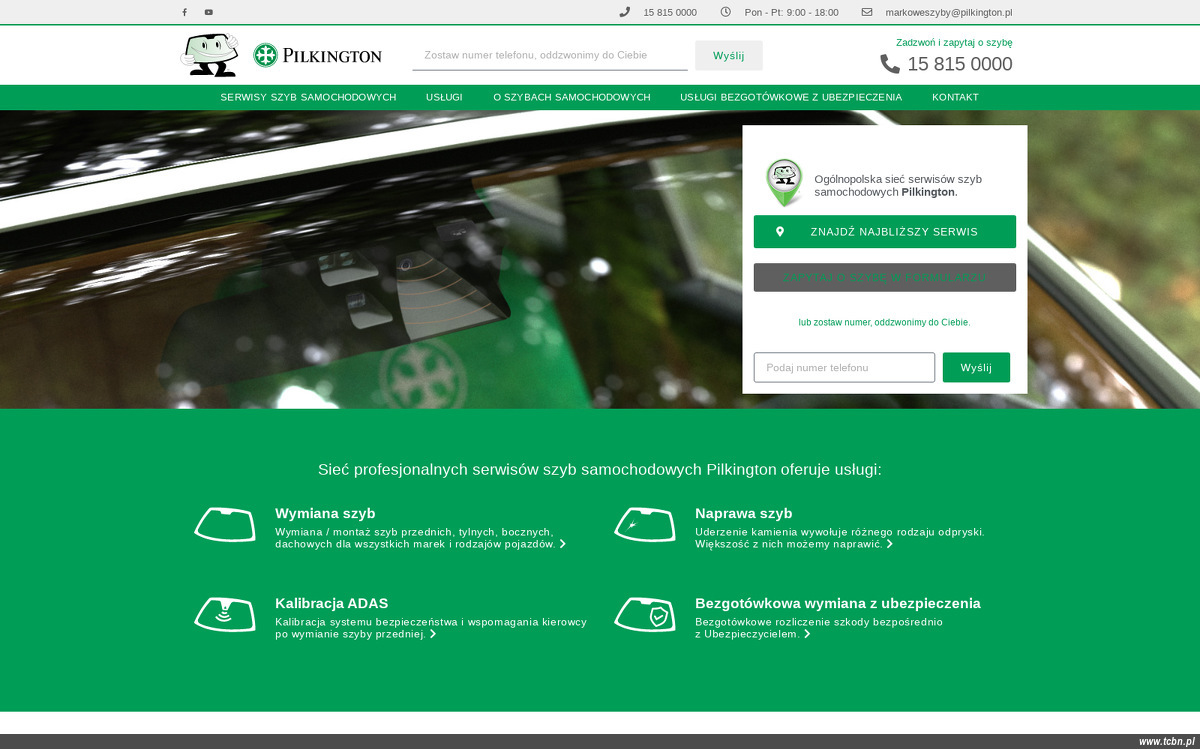Viewport: 1200px width, 749px height.
Task: Open the markoweszyby@pilkington.pl email link
Action: tap(949, 12)
